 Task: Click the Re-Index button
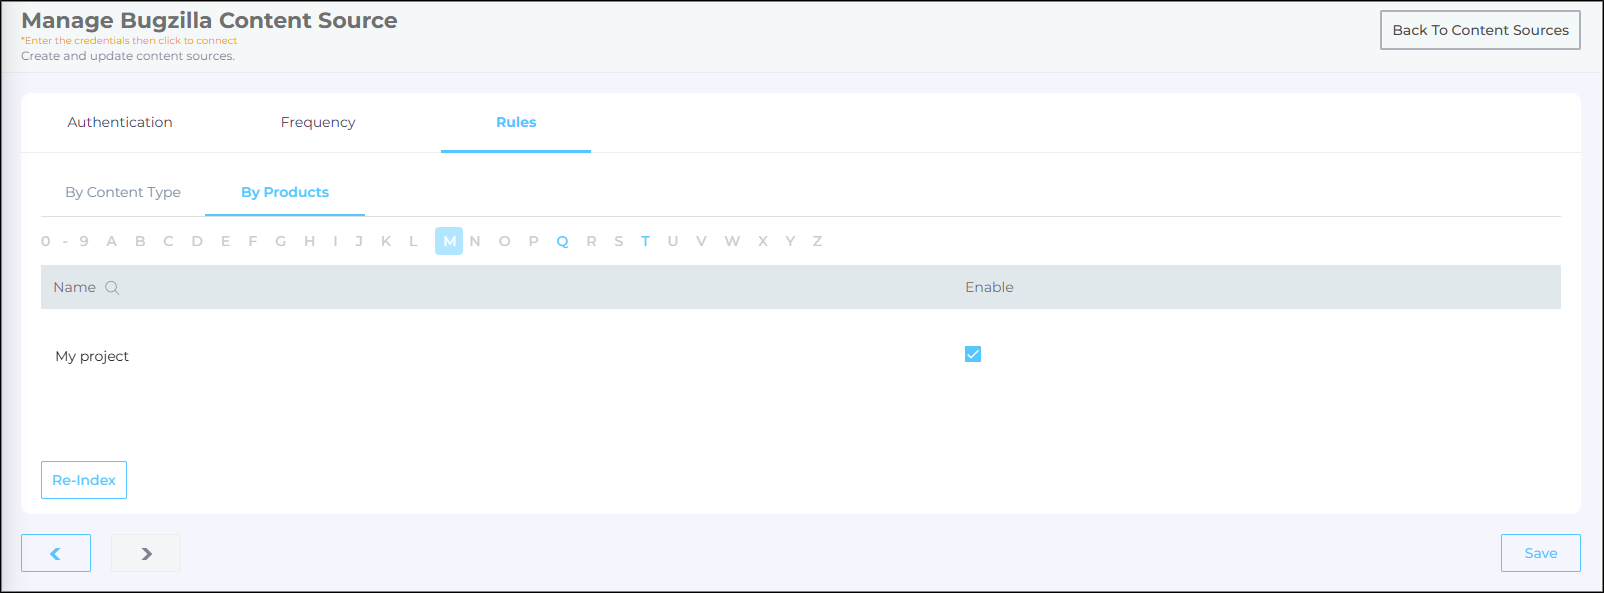click(x=84, y=480)
